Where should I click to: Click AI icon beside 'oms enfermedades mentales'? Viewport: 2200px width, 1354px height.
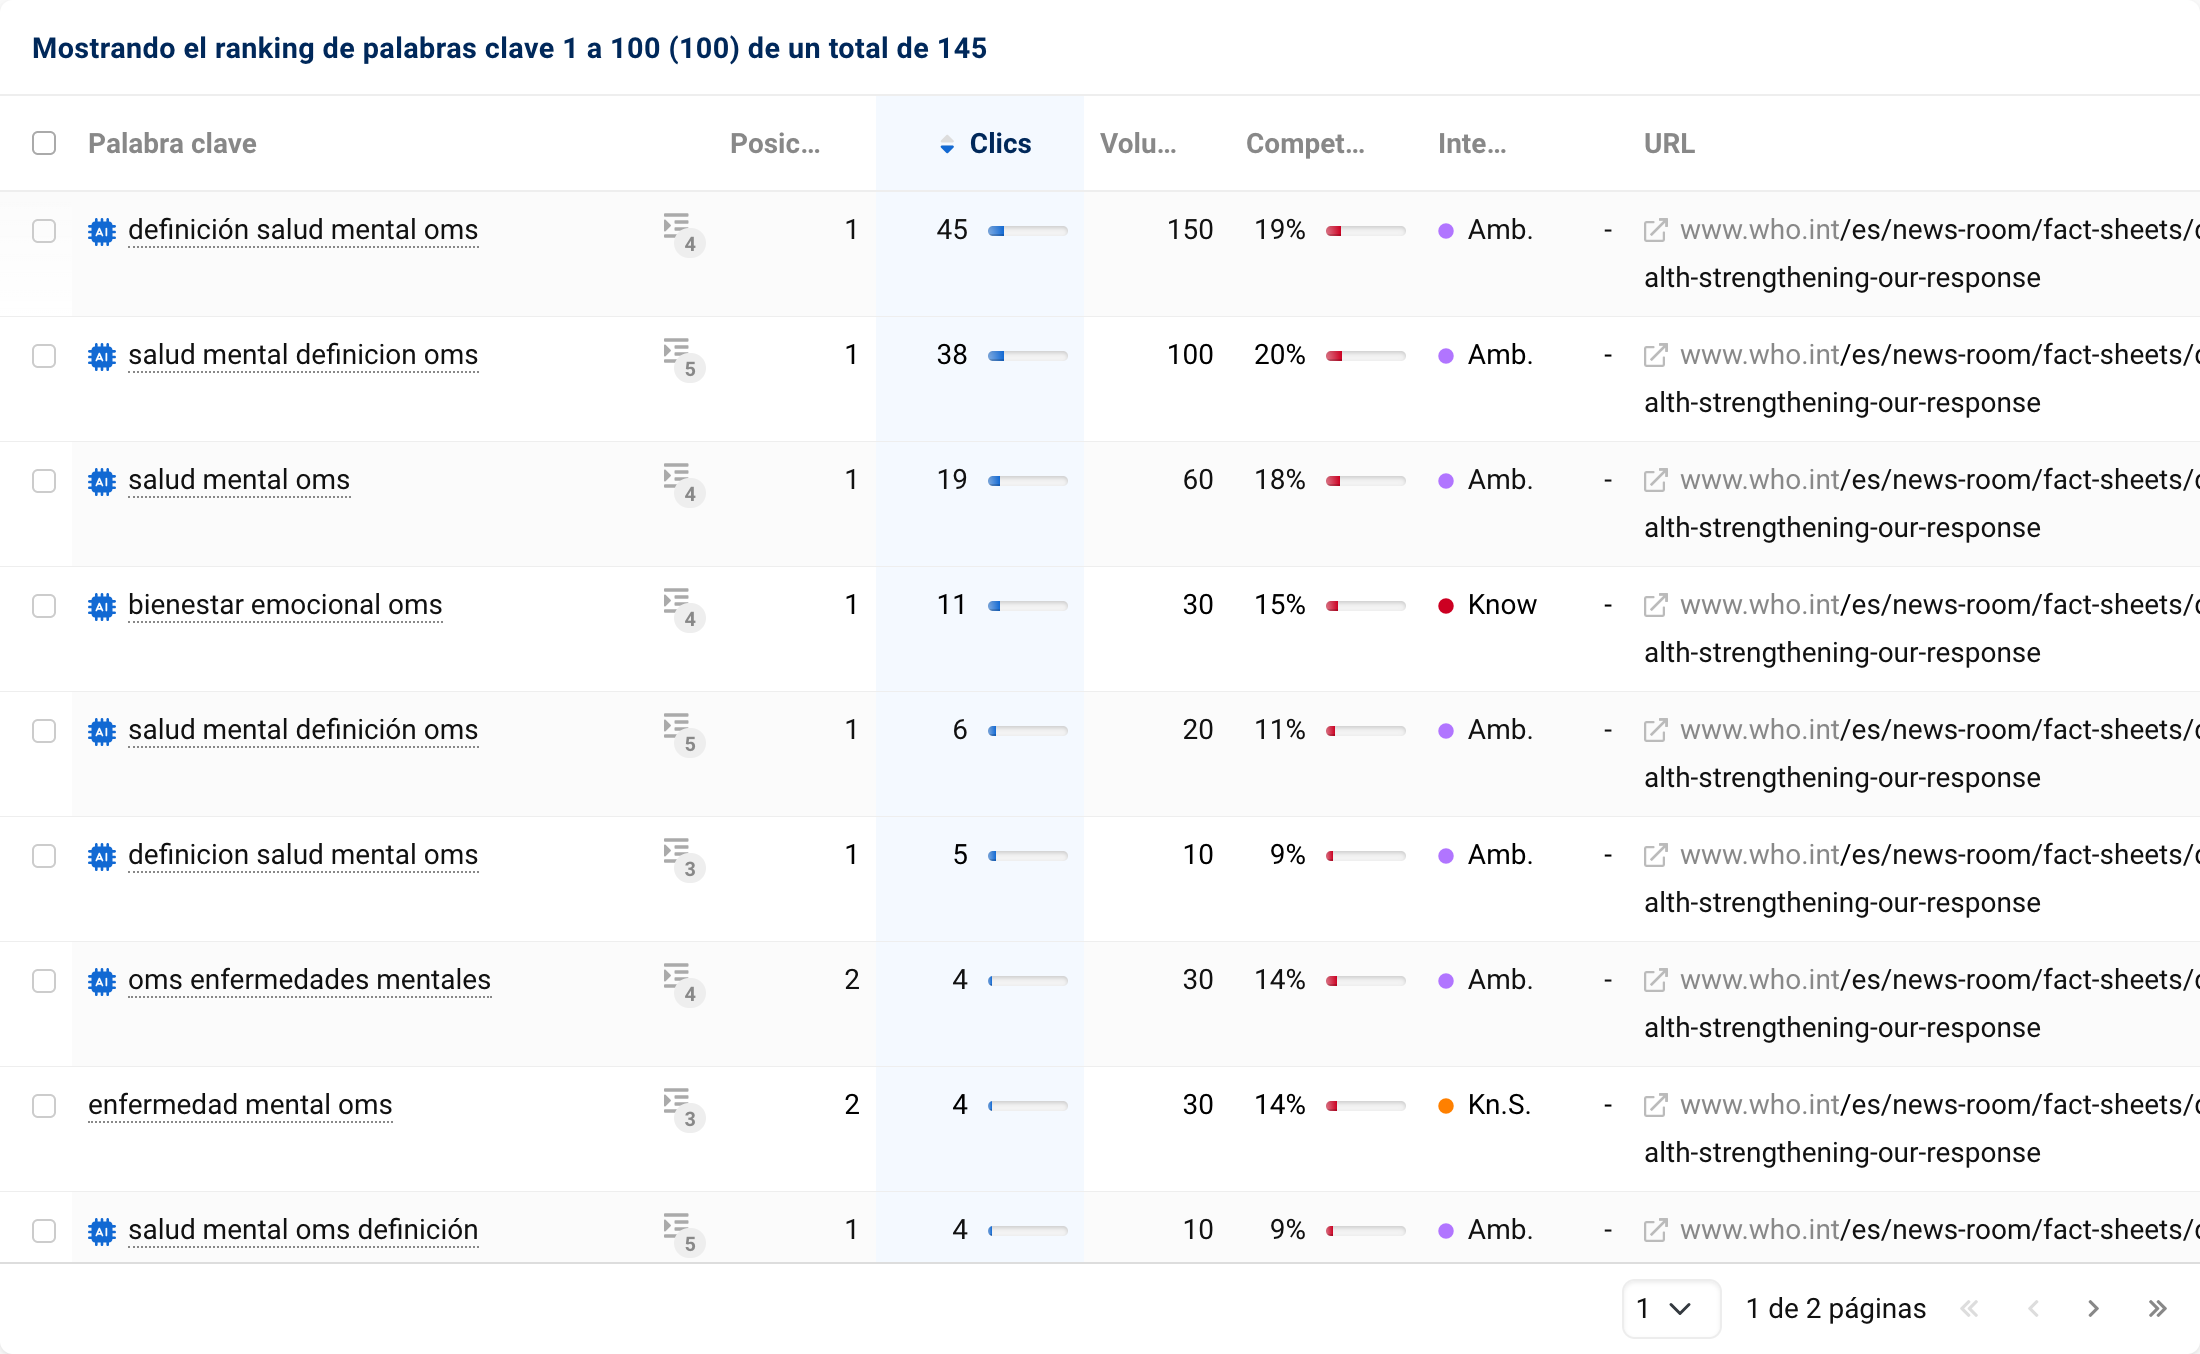point(102,981)
